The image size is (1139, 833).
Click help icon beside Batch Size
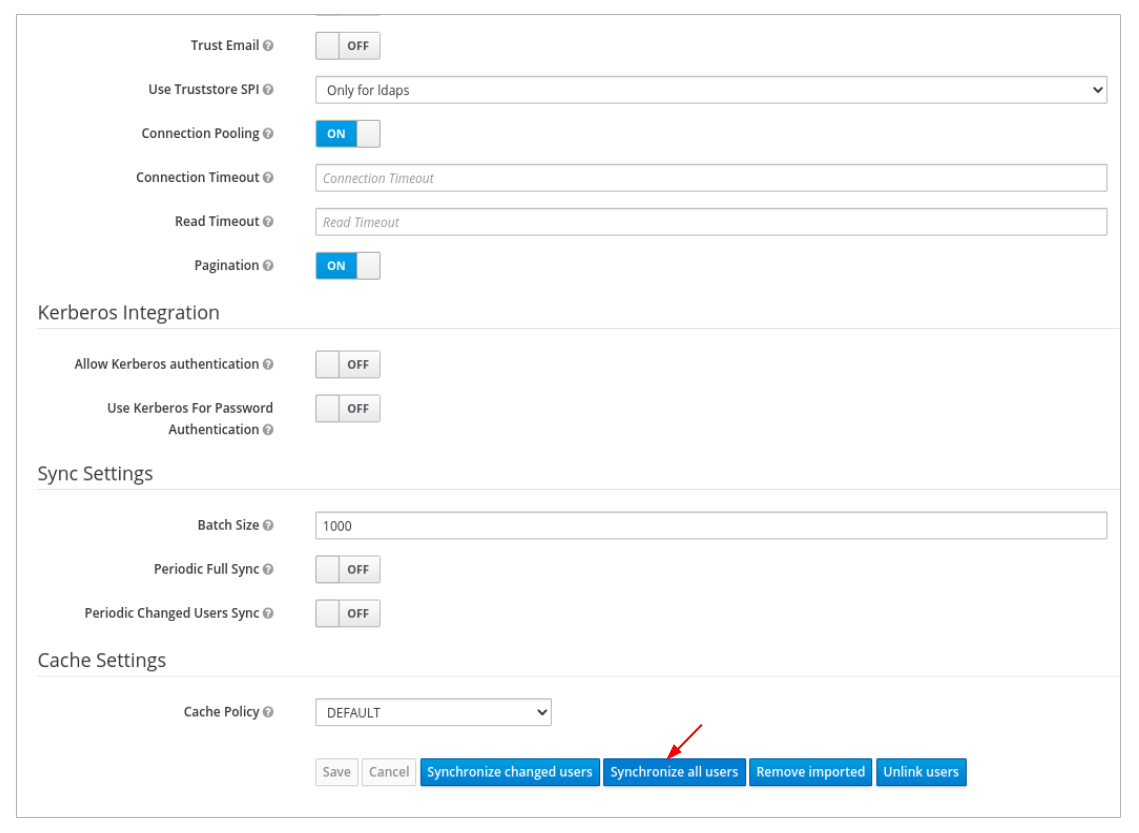pos(268,526)
